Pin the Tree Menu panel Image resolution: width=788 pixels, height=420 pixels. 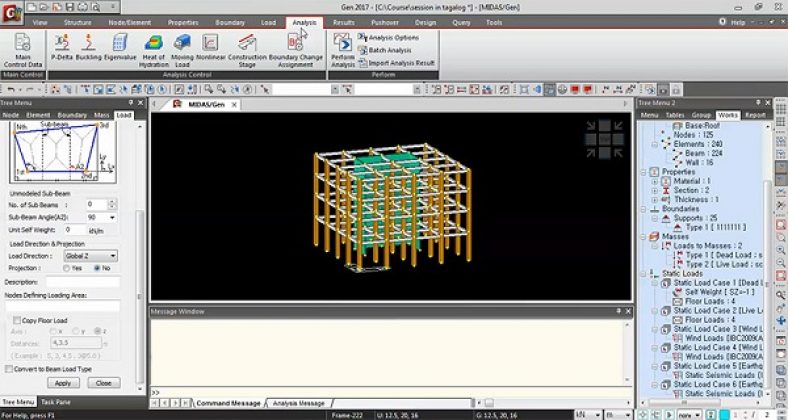[x=131, y=102]
